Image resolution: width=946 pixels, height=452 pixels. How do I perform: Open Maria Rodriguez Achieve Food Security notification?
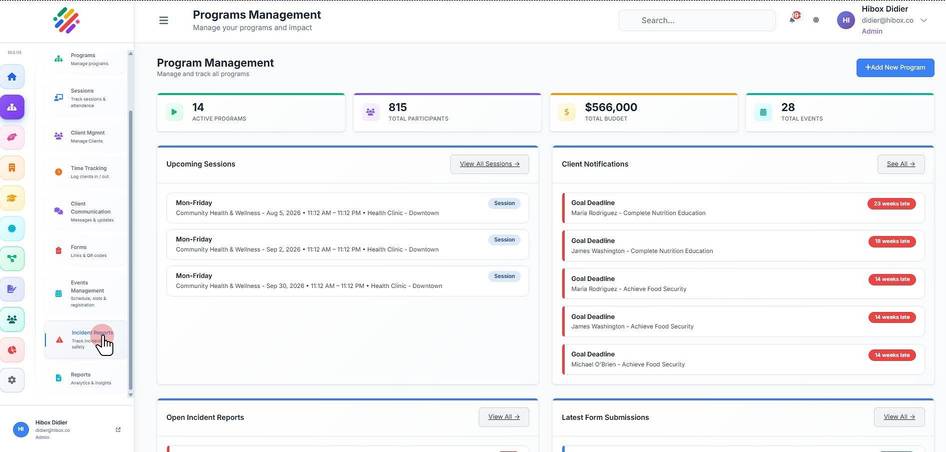[743, 284]
